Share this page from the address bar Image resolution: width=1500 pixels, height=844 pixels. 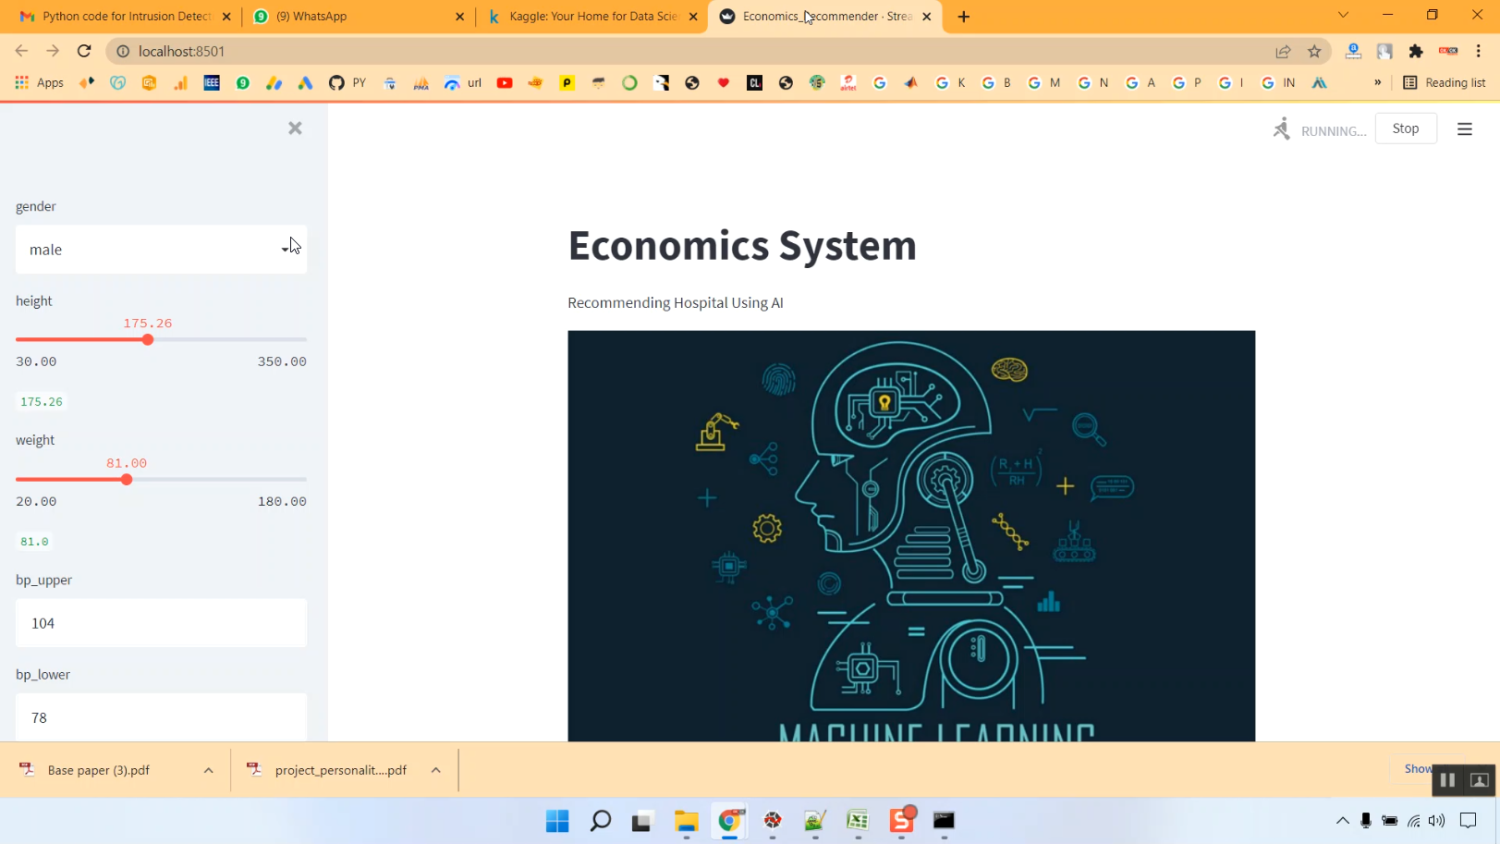1283,51
